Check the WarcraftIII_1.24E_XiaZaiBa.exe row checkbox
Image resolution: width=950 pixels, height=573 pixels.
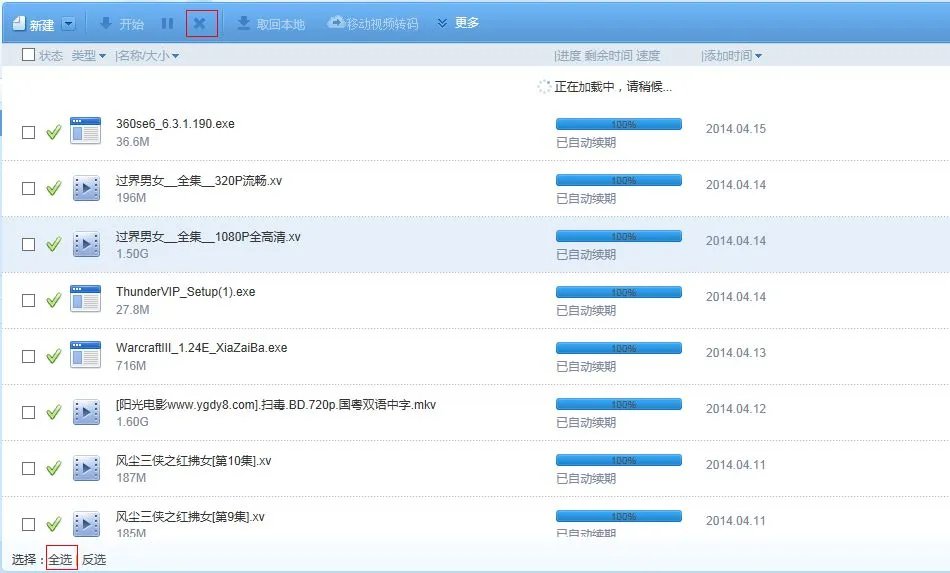28,356
